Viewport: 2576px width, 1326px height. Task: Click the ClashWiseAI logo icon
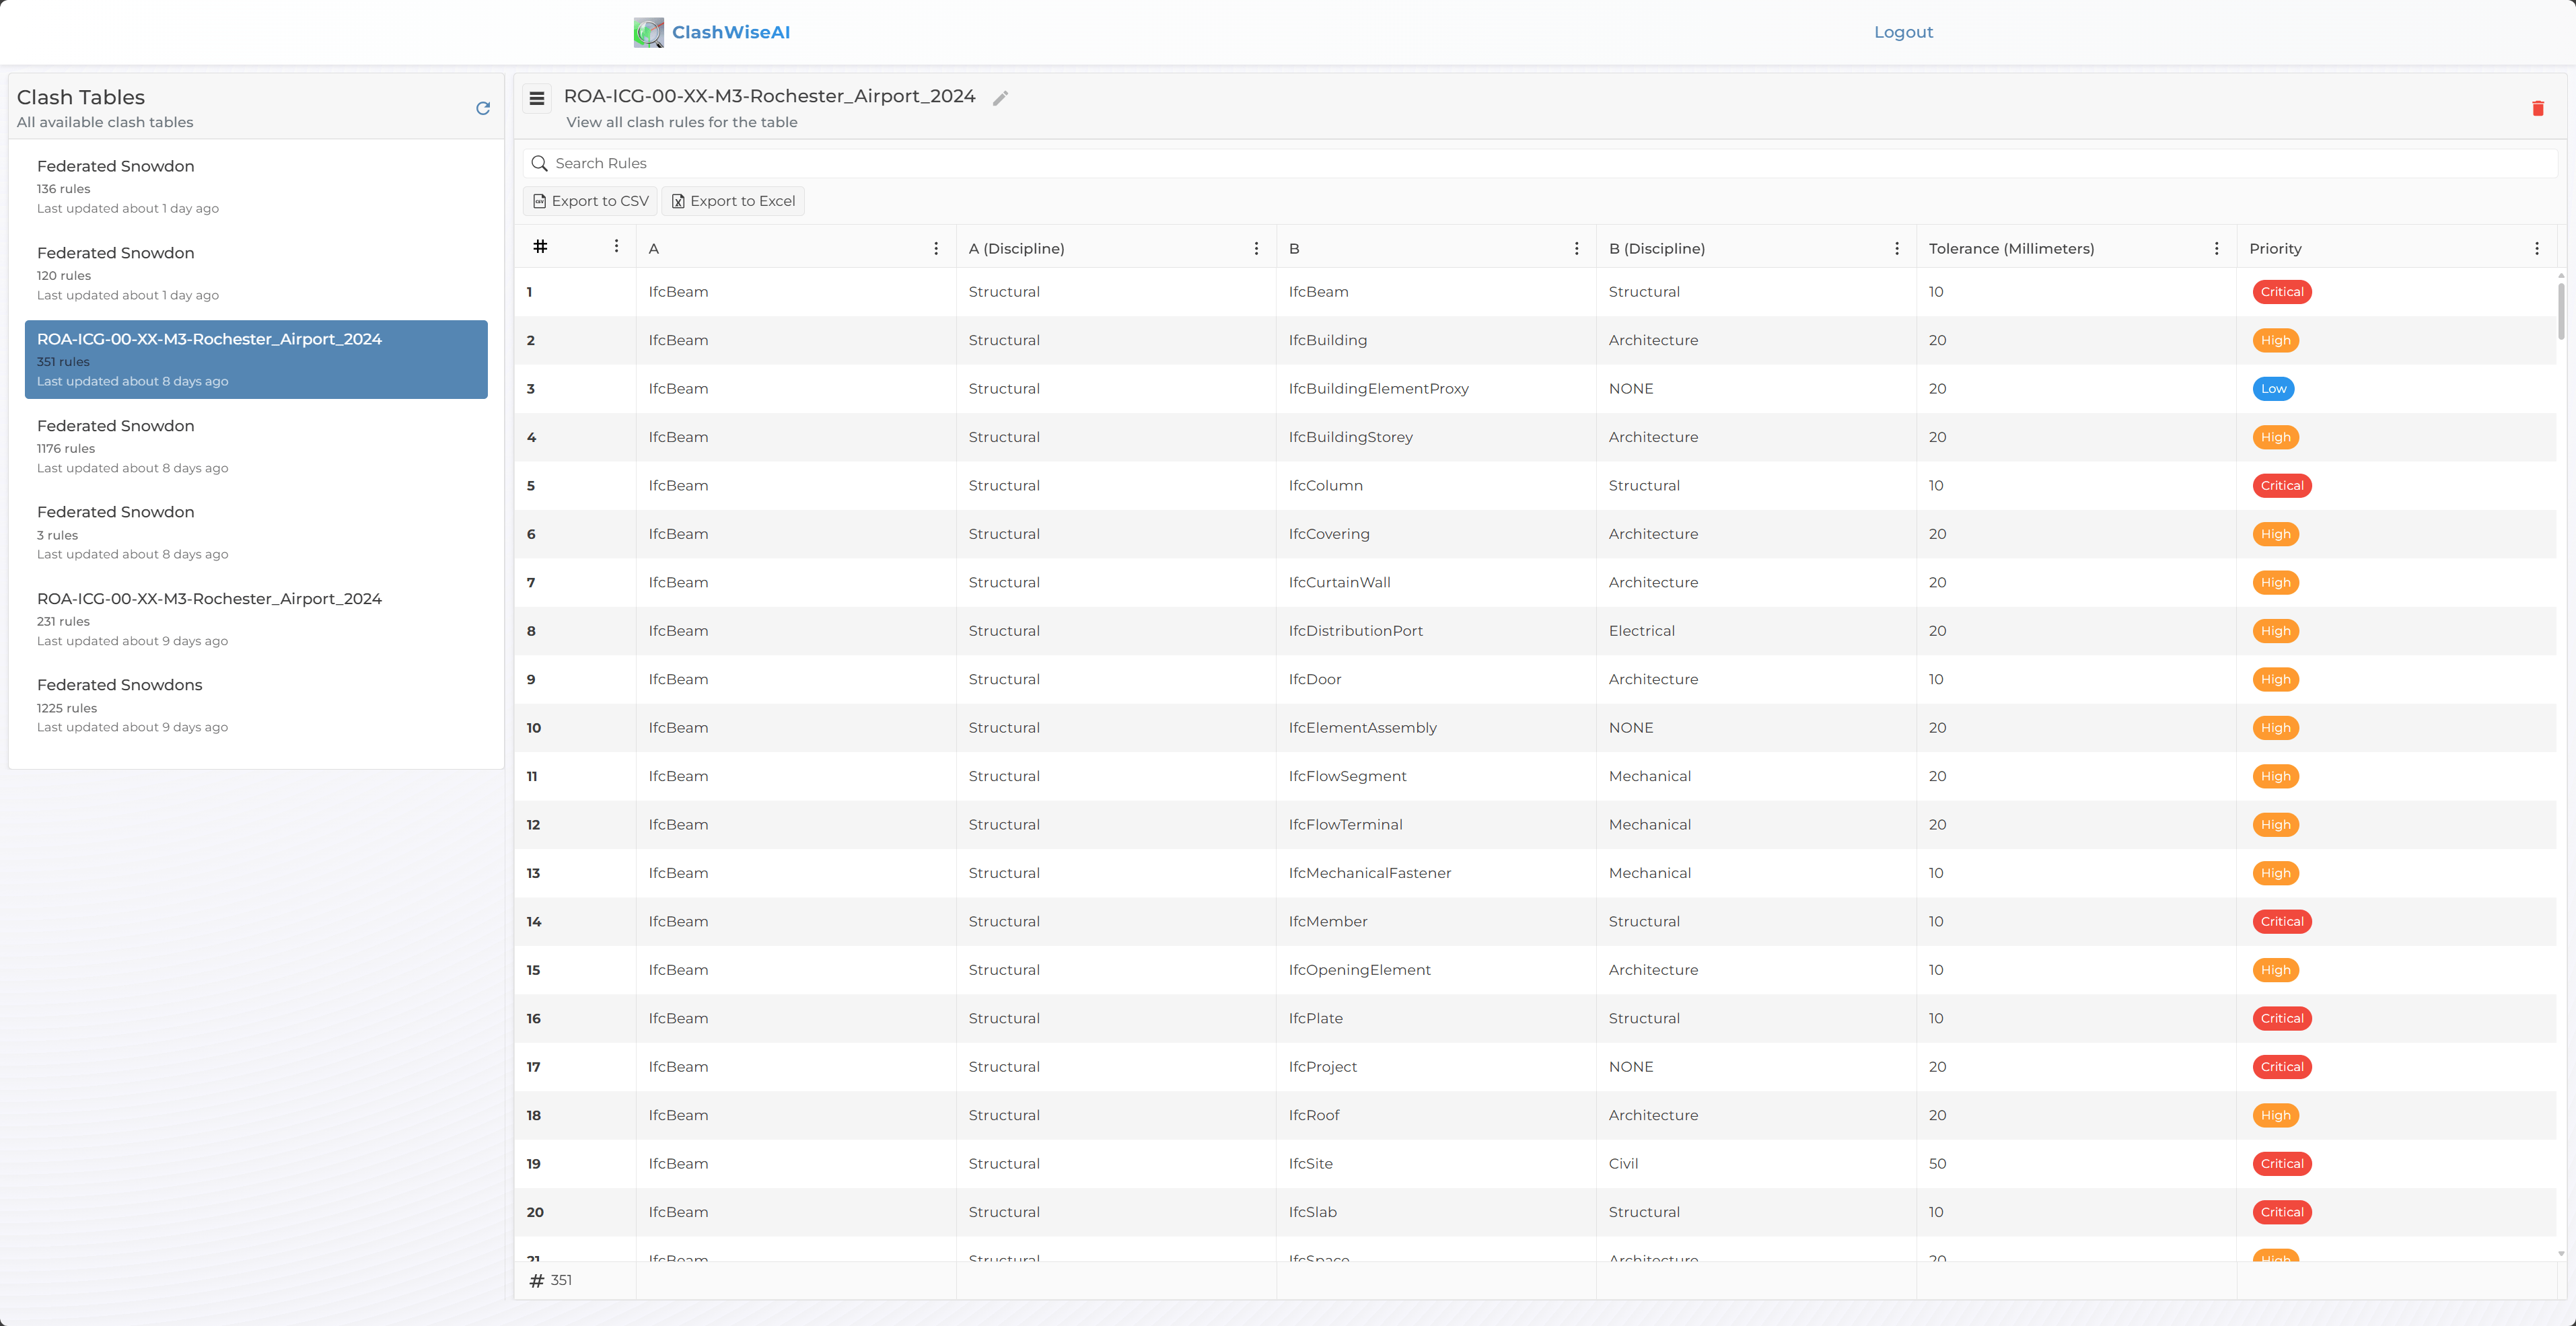point(648,32)
